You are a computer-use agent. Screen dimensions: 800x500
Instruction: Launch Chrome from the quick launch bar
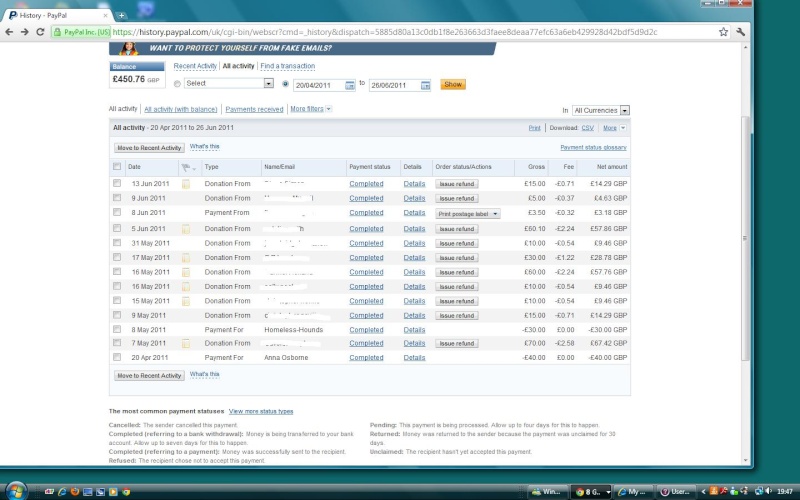click(x=126, y=492)
